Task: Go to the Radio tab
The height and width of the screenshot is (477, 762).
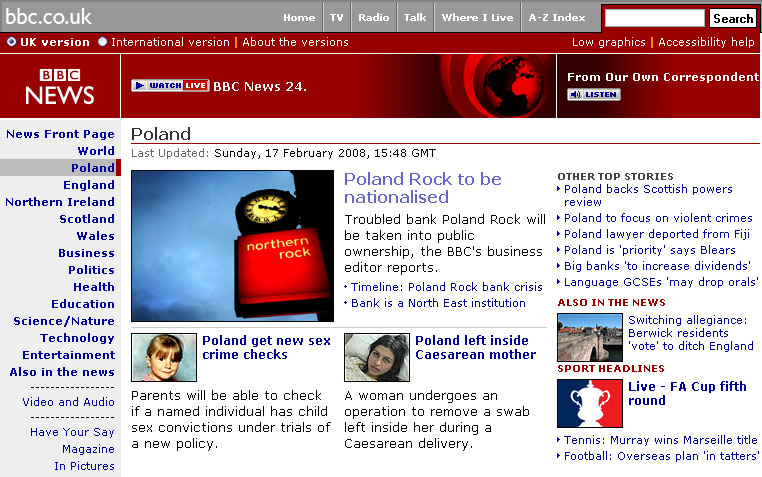Action: 374,18
